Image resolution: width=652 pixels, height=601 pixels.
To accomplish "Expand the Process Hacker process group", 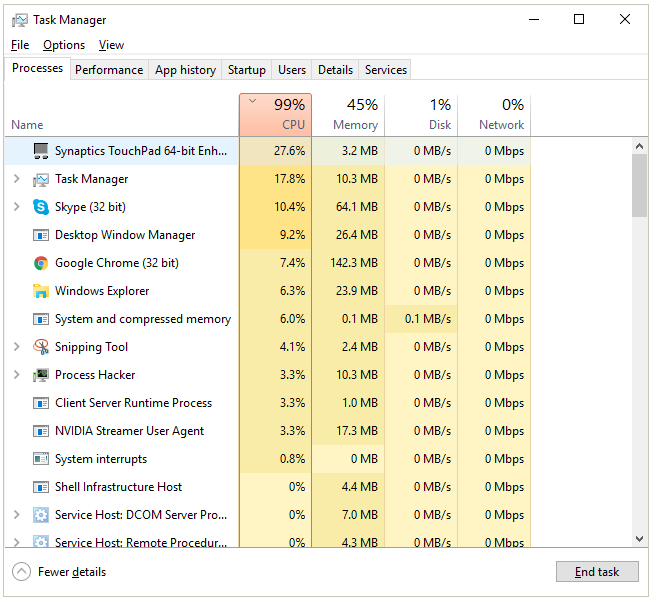I will (x=17, y=375).
